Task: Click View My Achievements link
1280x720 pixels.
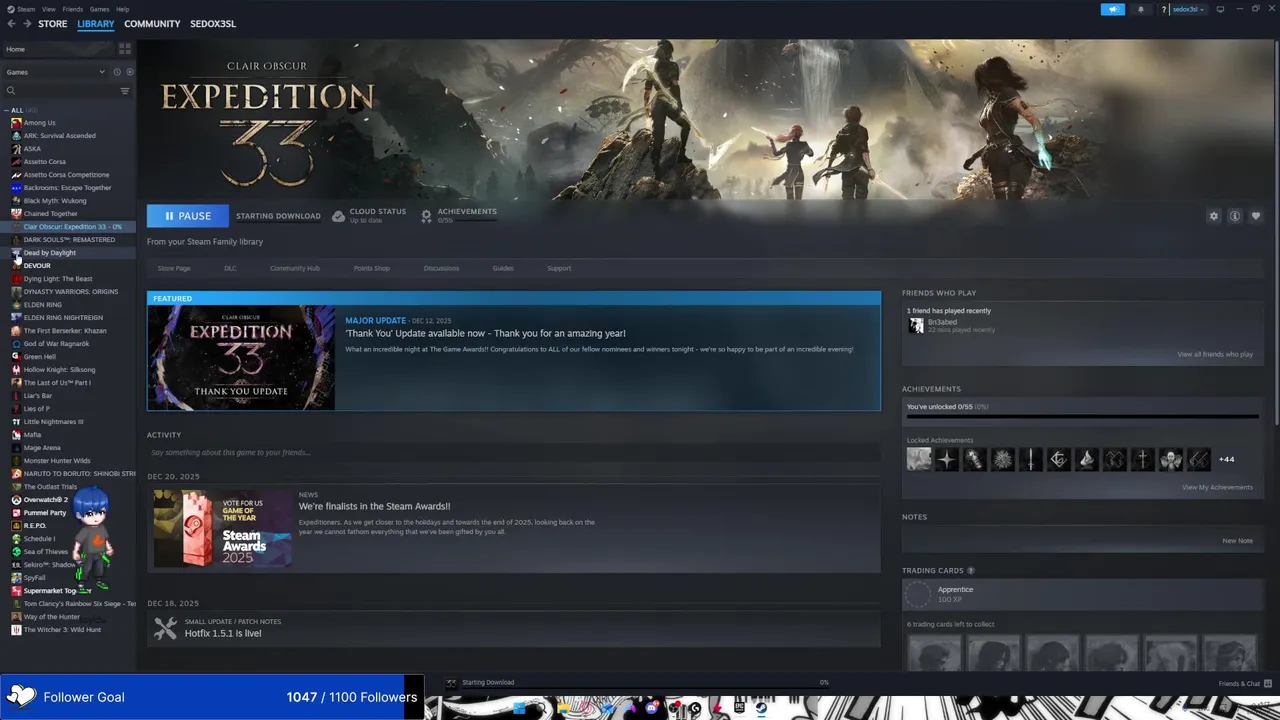Action: (1217, 487)
